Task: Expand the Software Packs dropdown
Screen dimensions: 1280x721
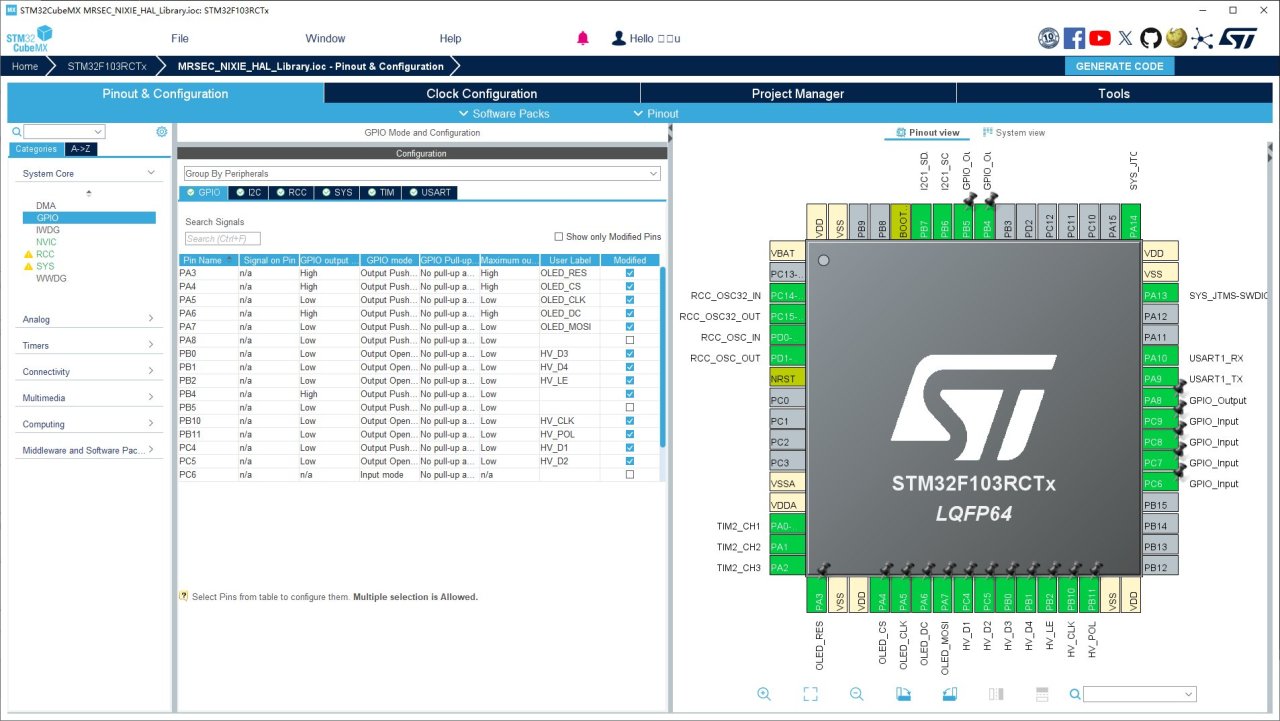Action: (503, 114)
